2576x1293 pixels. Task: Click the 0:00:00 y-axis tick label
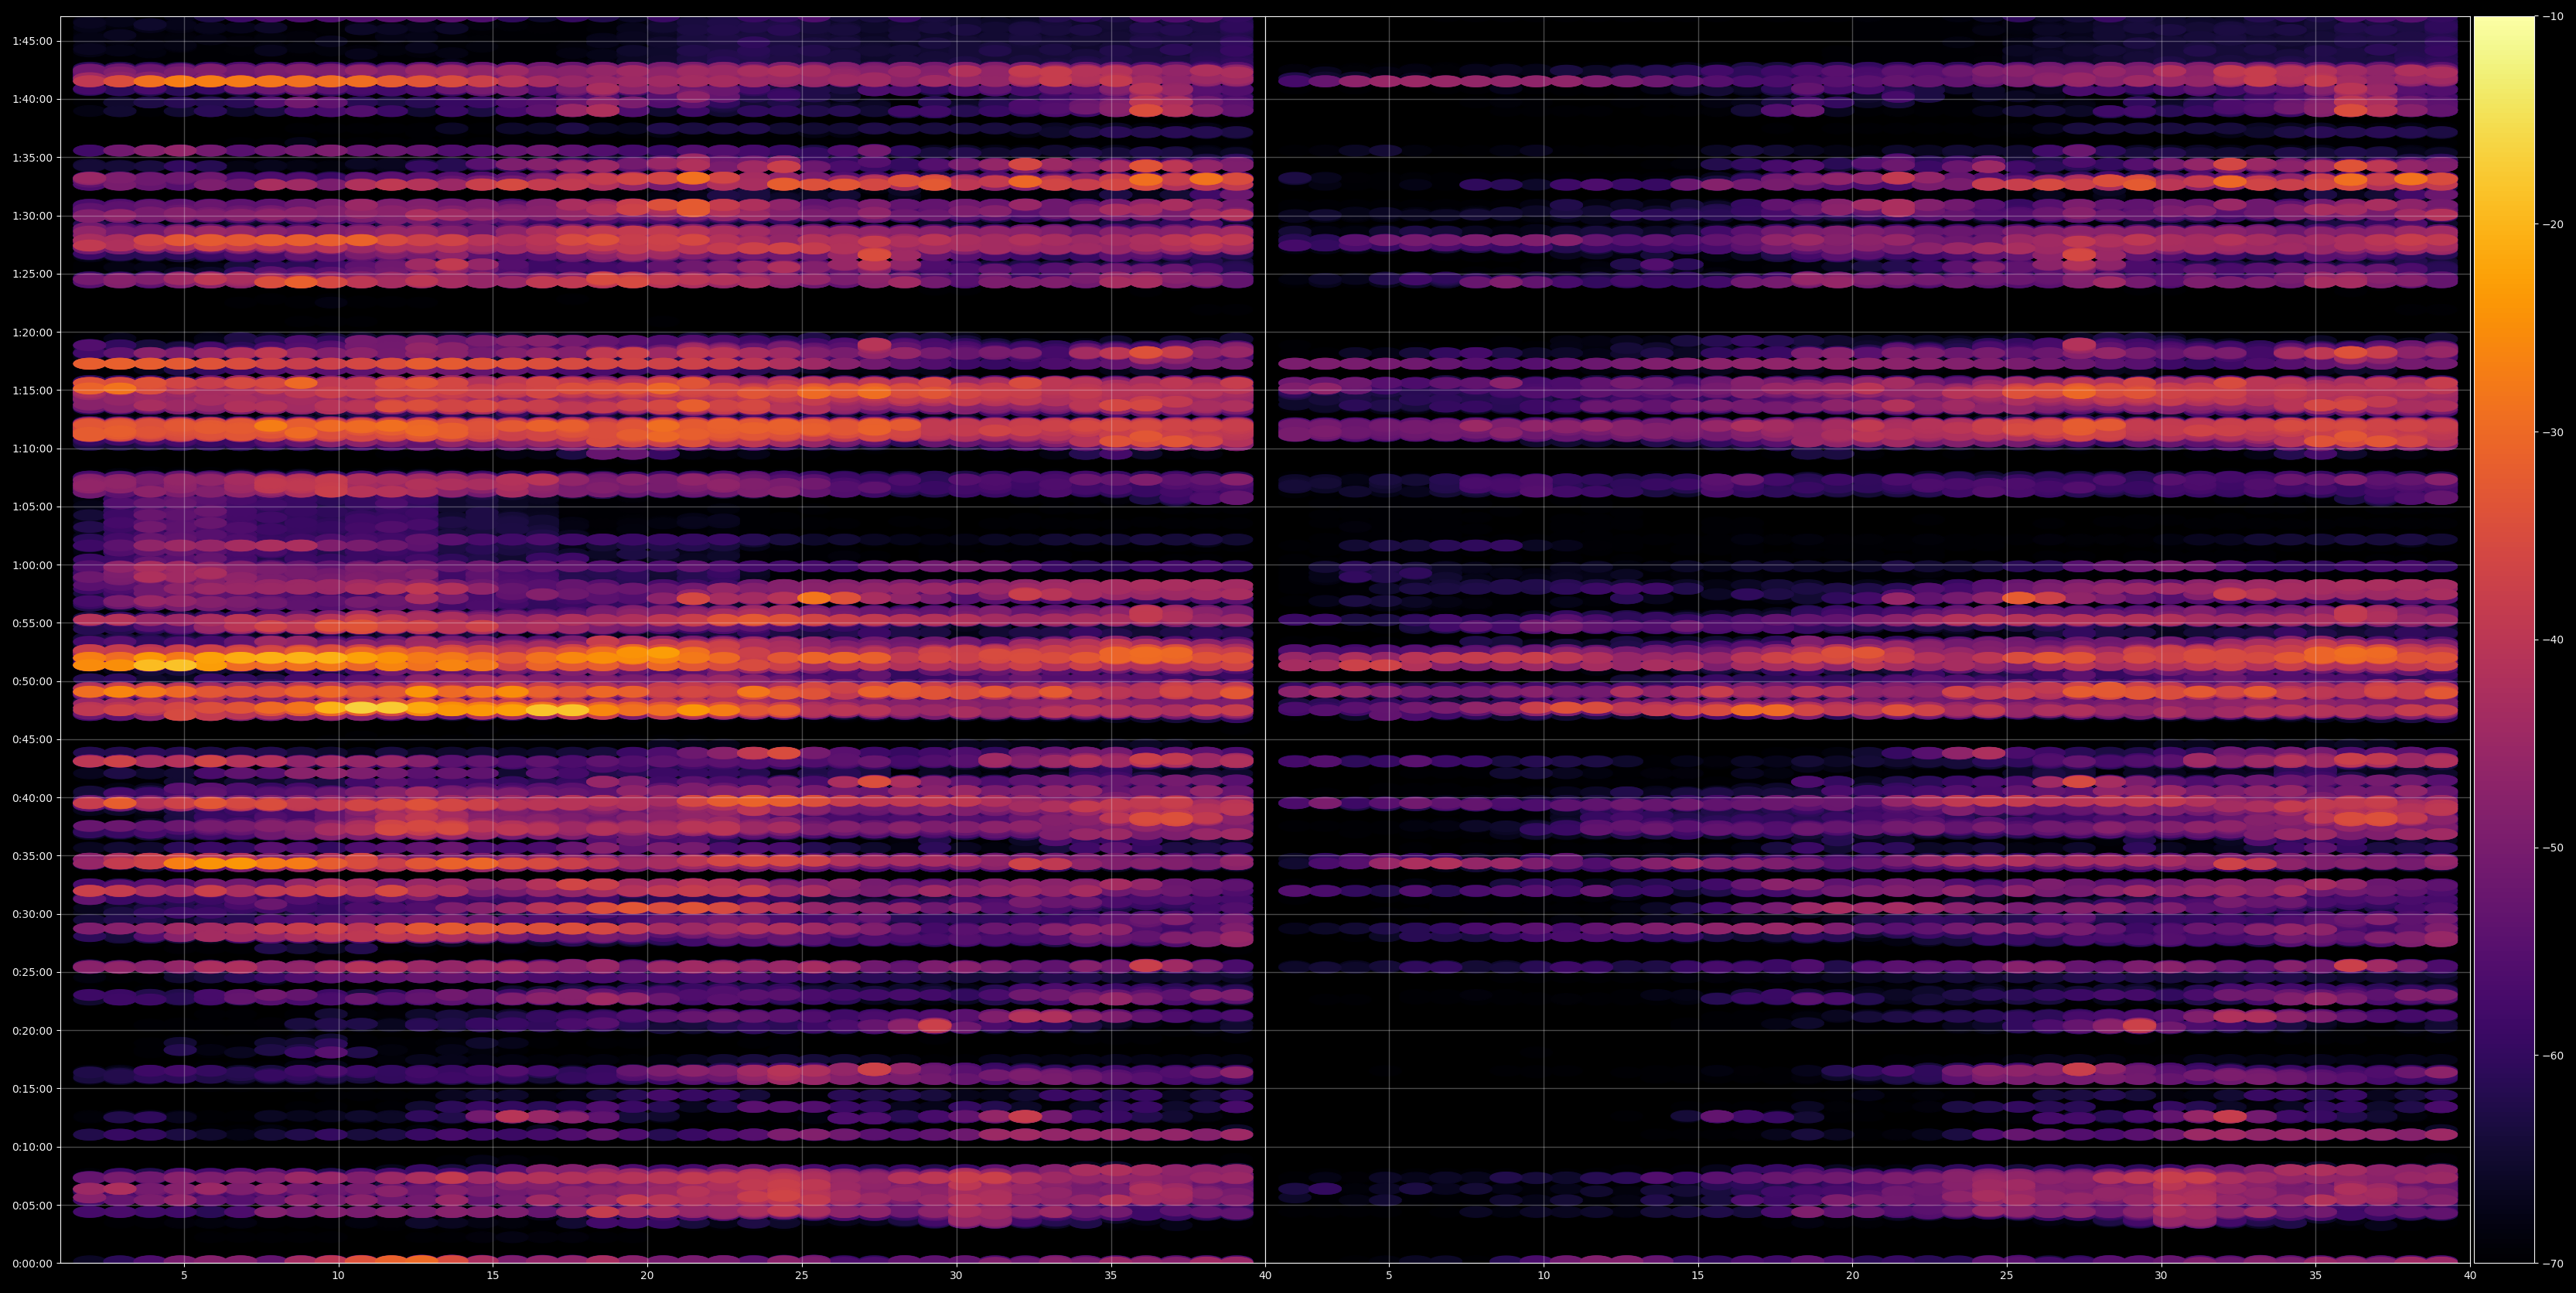coord(32,1263)
